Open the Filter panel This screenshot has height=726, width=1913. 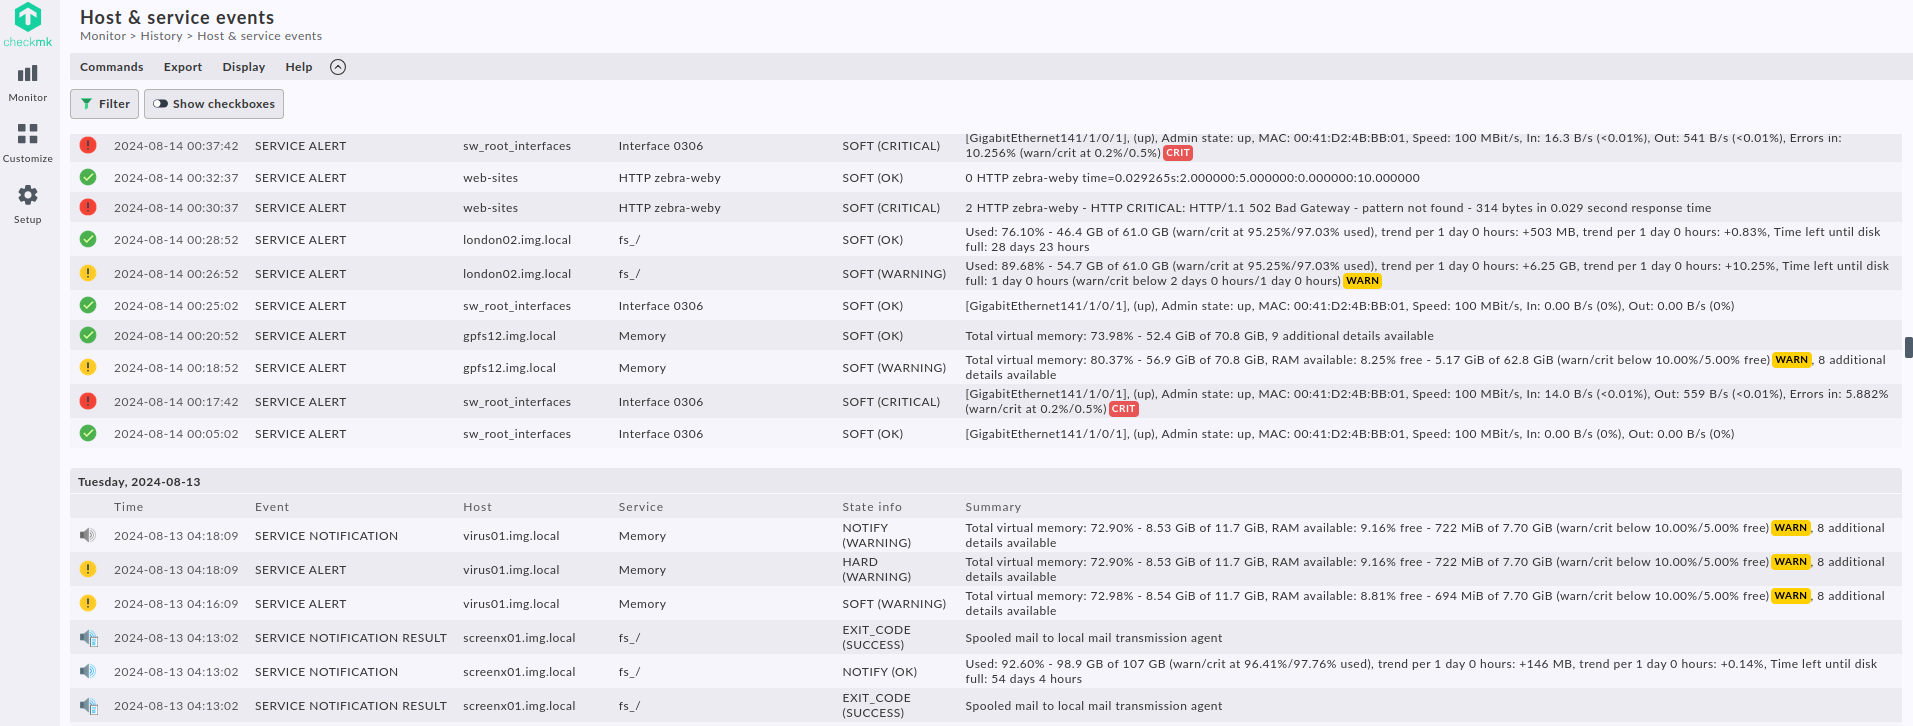pos(104,104)
